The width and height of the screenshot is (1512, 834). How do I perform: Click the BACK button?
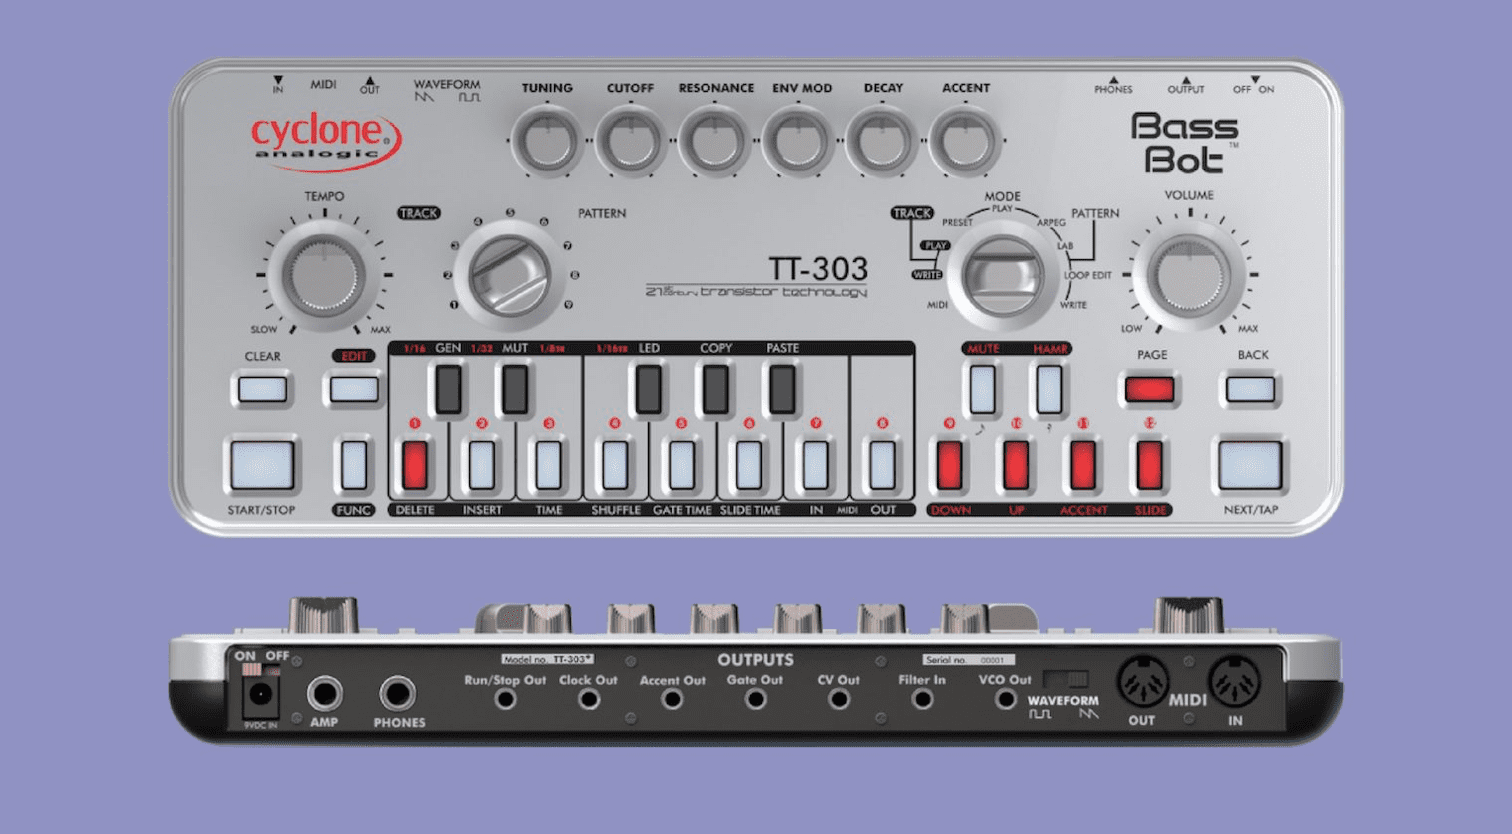click(x=1250, y=389)
